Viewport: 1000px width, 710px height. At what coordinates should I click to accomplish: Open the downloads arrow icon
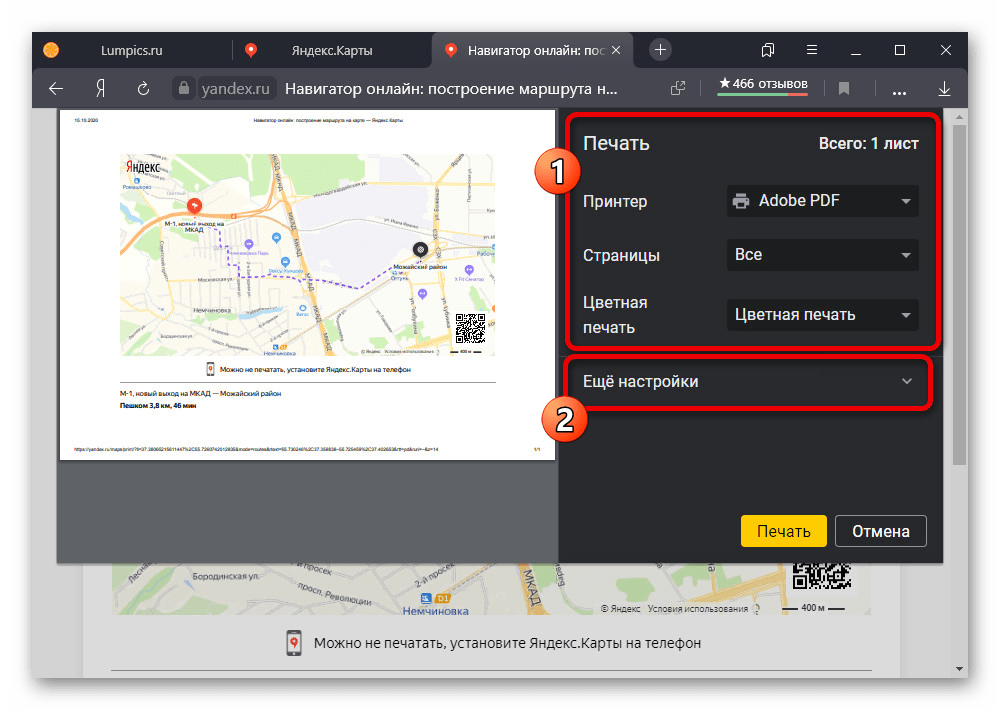(x=944, y=88)
